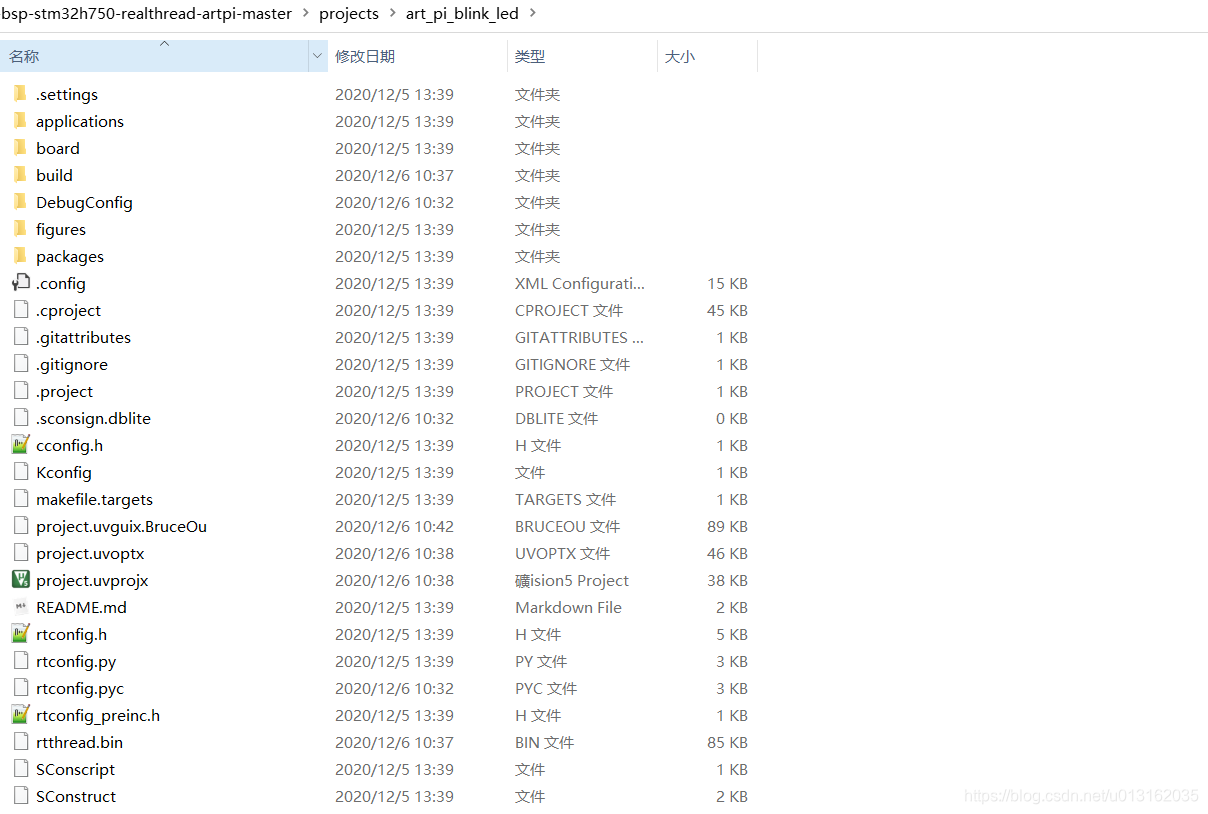Viewport: 1208px width, 814px height.
Task: Click the .project file name
Action: click(64, 391)
